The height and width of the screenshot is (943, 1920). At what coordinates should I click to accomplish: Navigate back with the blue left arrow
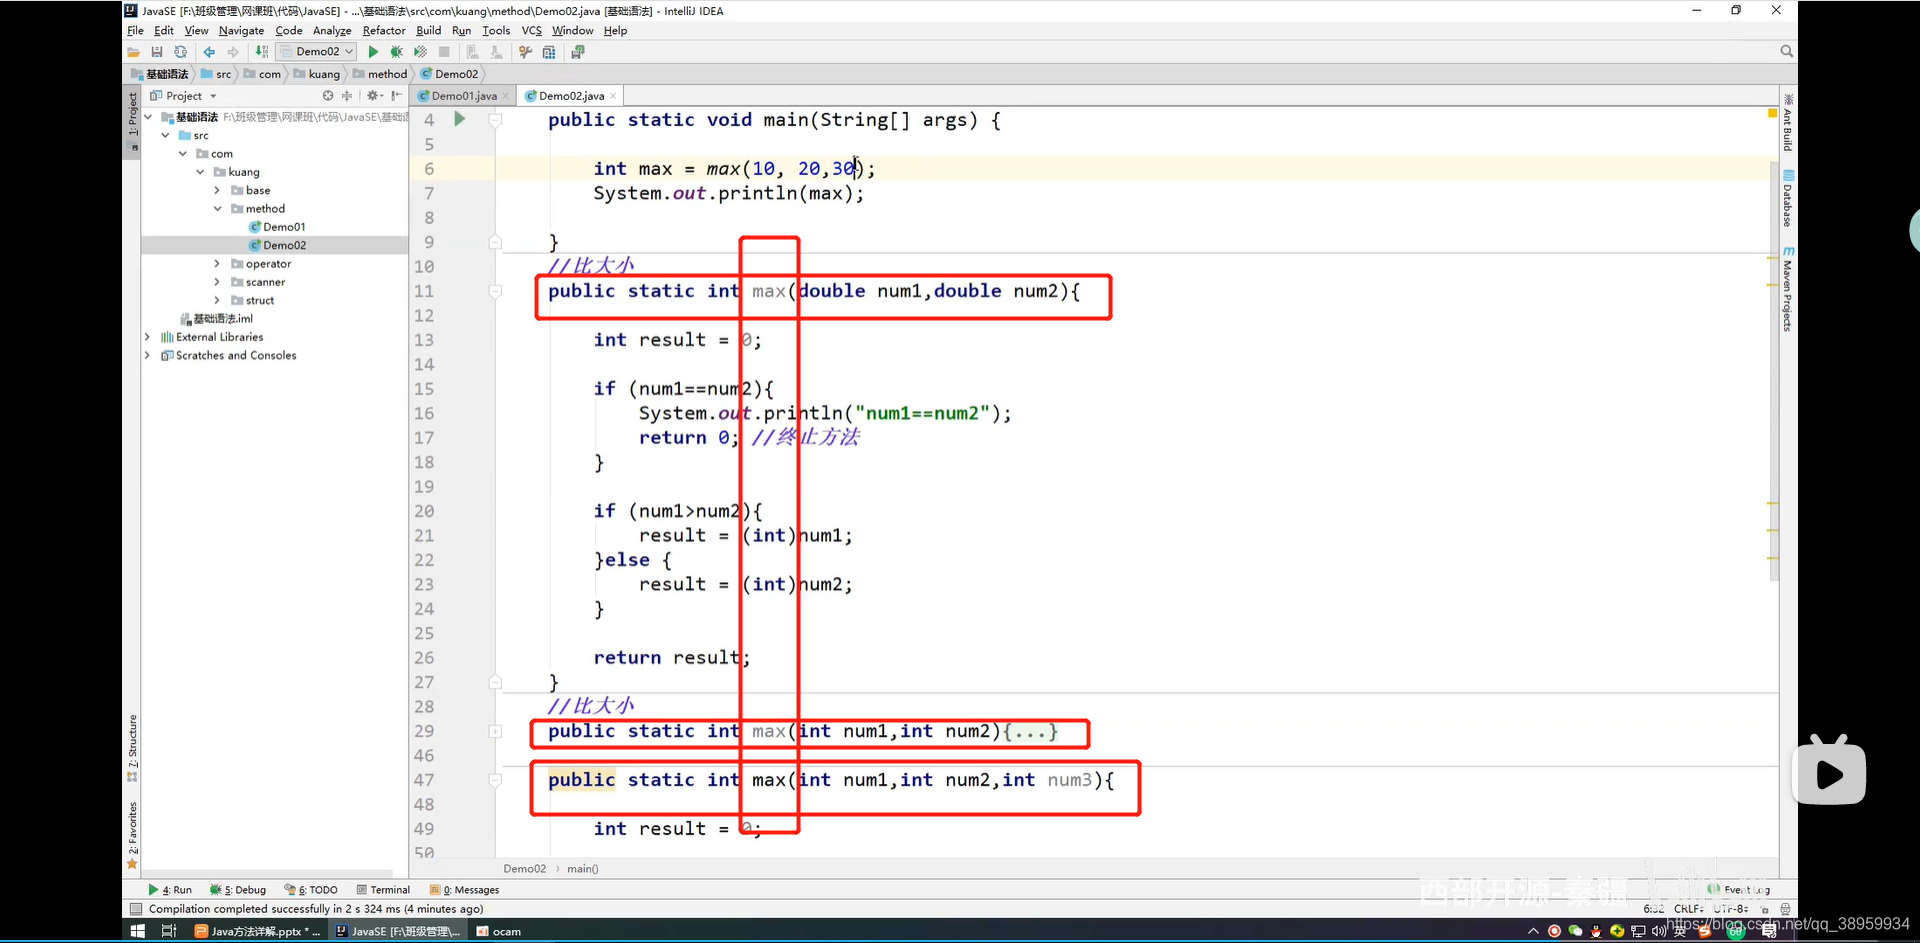coord(209,52)
